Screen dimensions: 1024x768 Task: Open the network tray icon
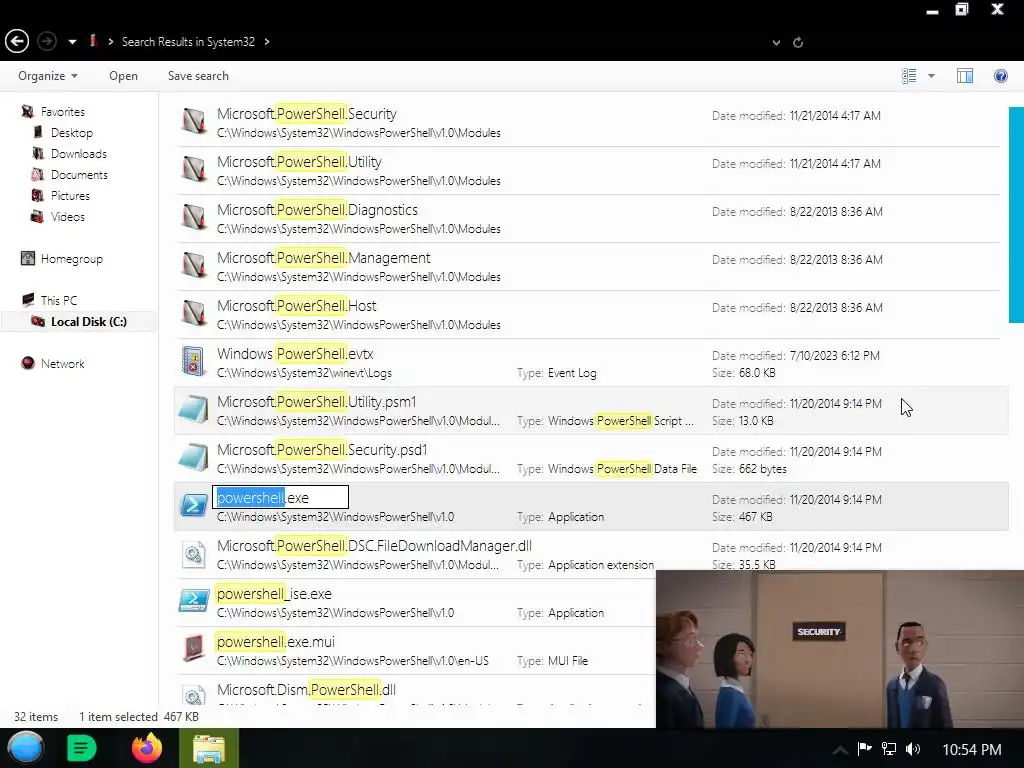(x=889, y=748)
